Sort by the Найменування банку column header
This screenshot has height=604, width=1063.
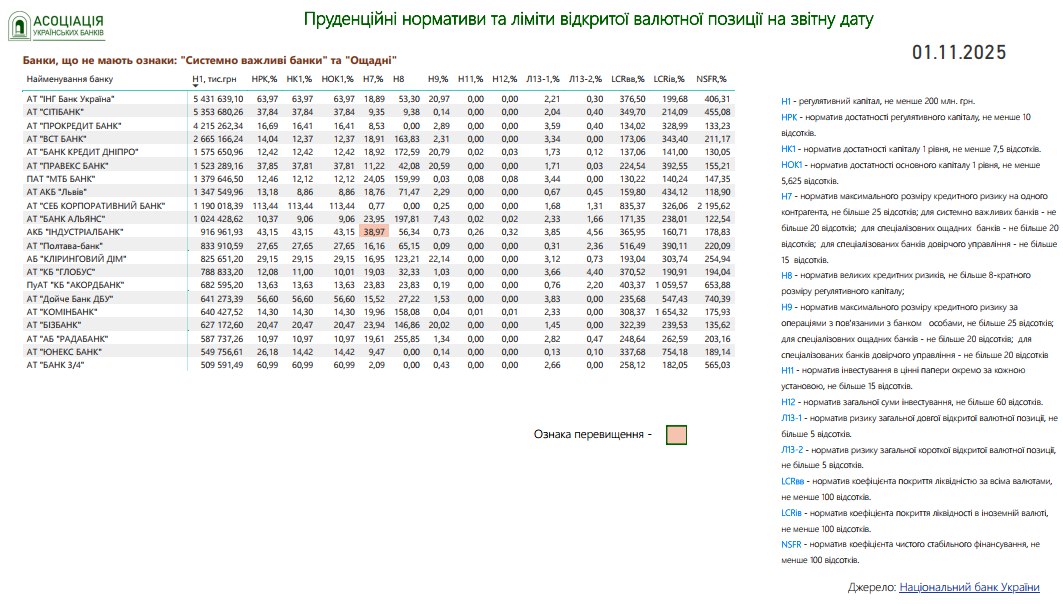point(70,78)
